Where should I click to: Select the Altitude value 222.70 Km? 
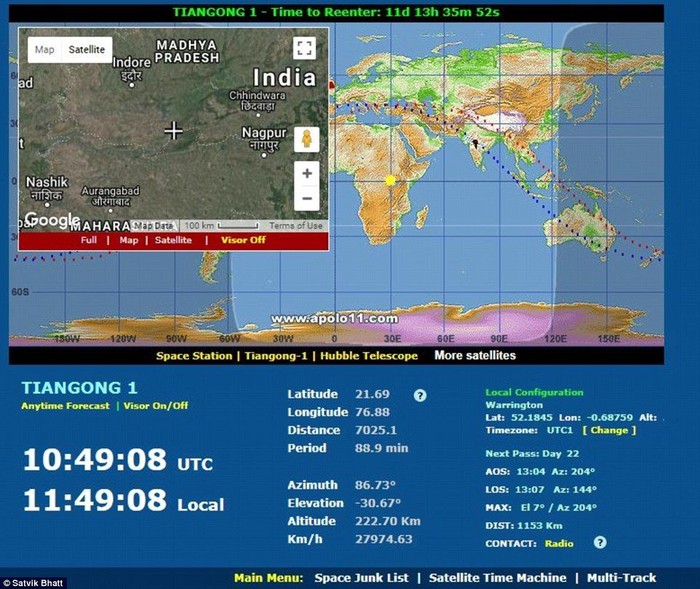tap(388, 521)
